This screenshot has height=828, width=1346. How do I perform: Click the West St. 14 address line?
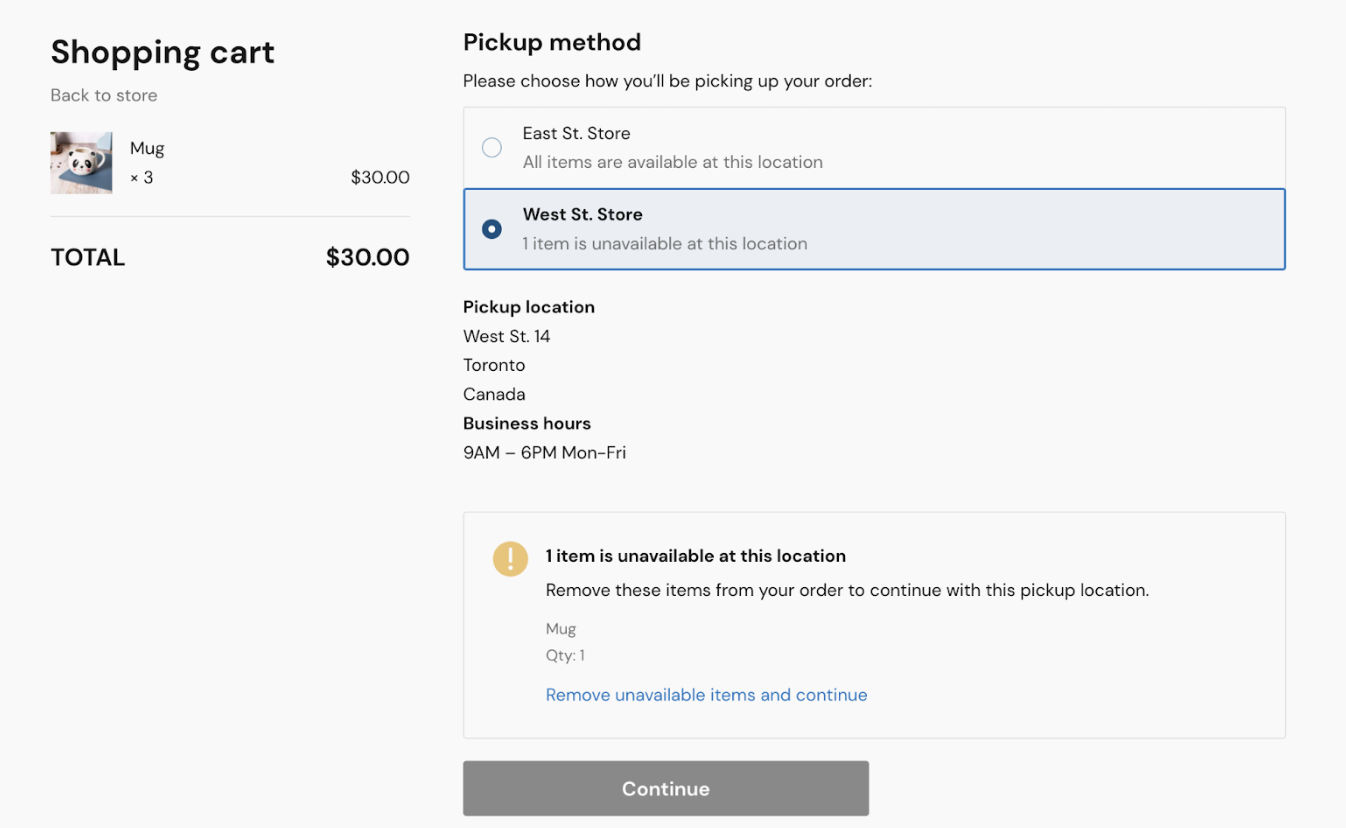507,336
